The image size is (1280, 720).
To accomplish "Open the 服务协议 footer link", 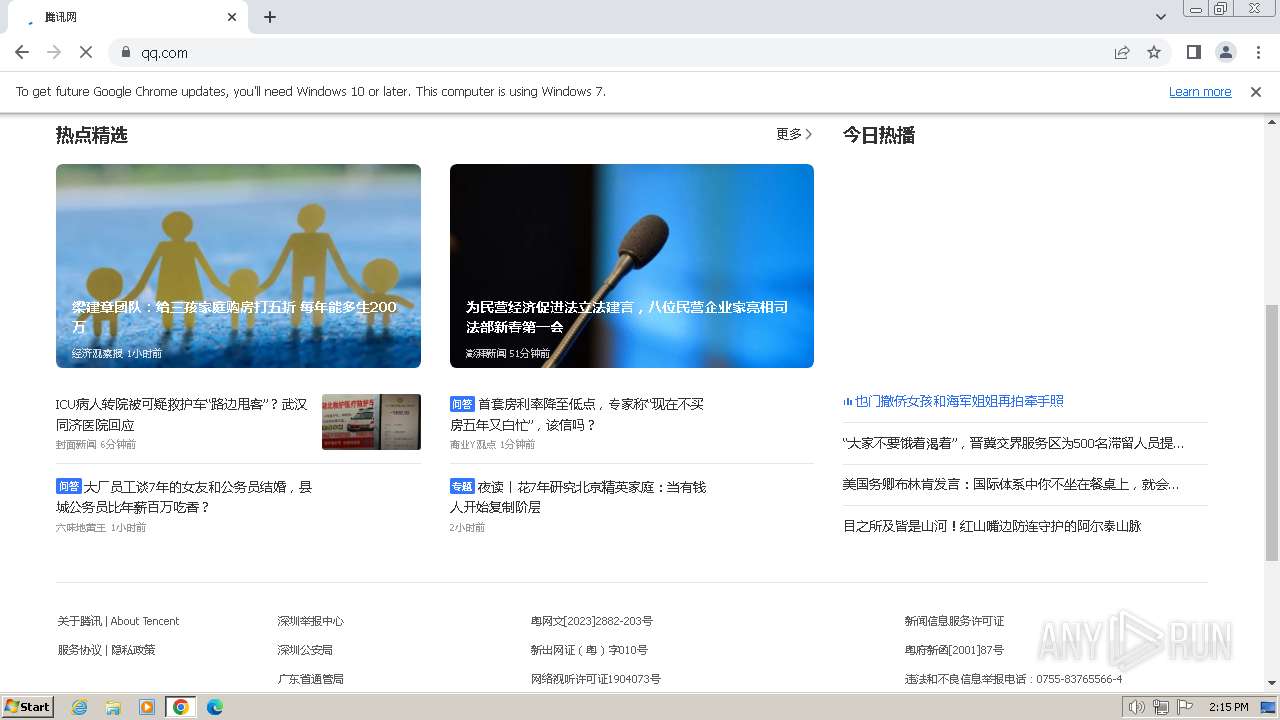I will 80,650.
